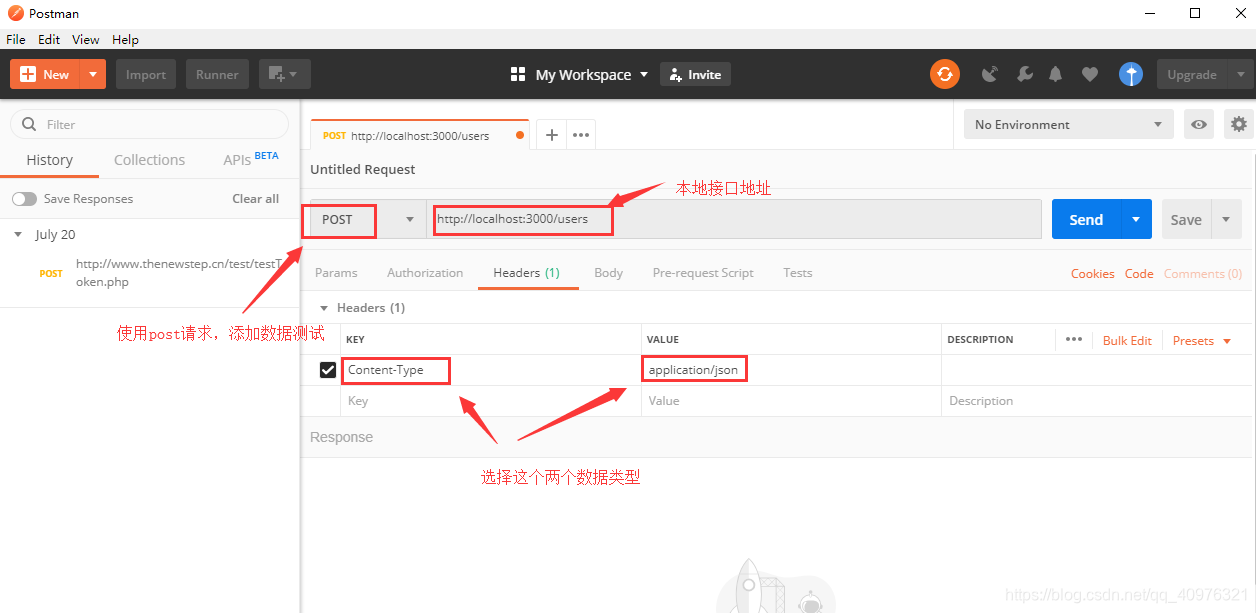Open the Runner
Screen dimensions: 1256x613
[x=217, y=74]
